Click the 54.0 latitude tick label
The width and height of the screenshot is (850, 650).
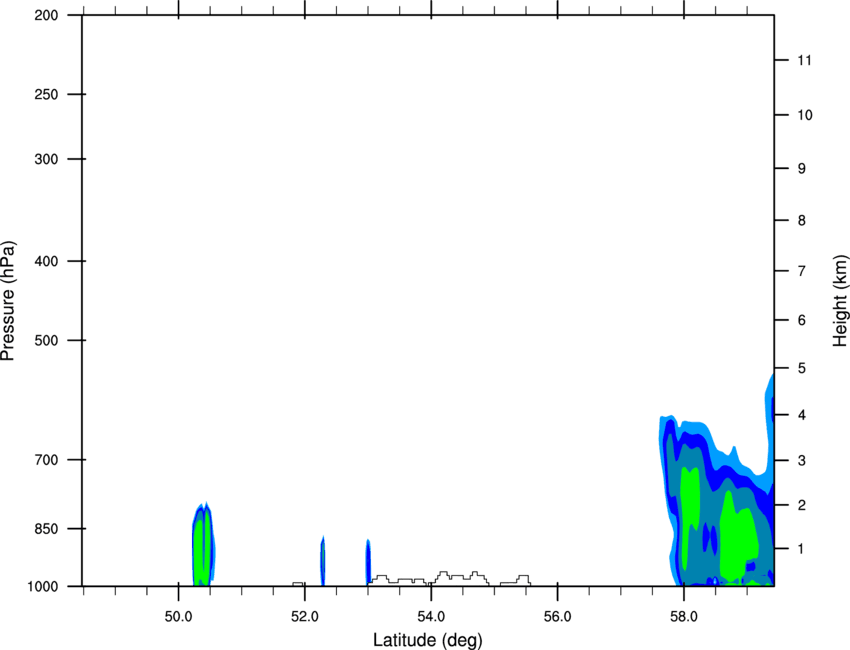point(431,617)
